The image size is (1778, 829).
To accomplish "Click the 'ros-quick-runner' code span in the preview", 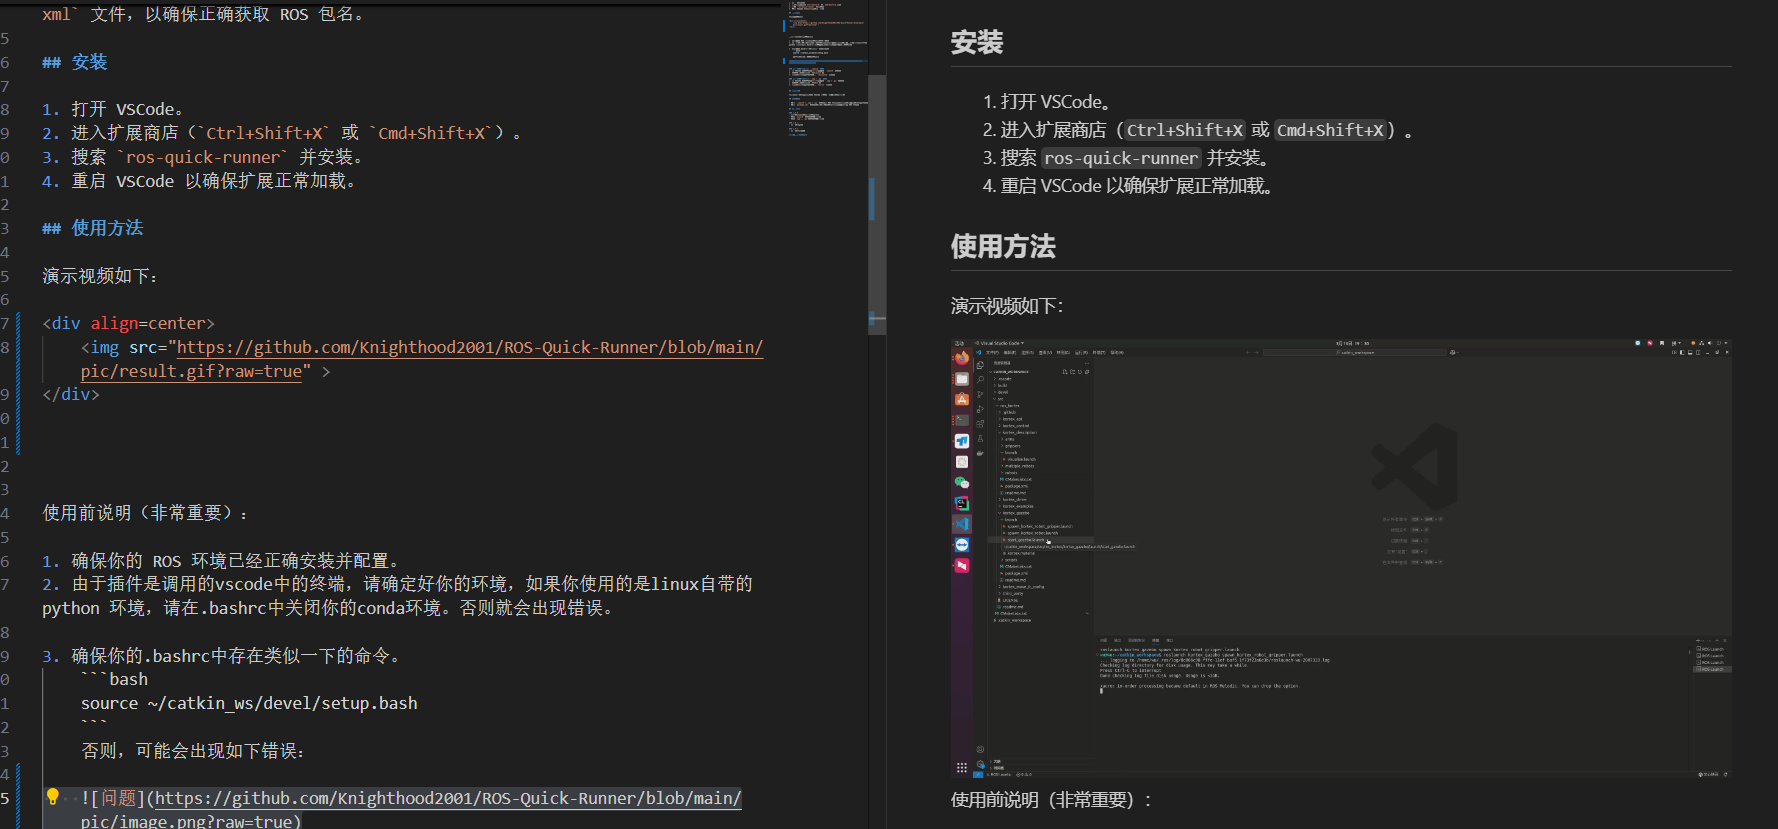I will click(1120, 158).
